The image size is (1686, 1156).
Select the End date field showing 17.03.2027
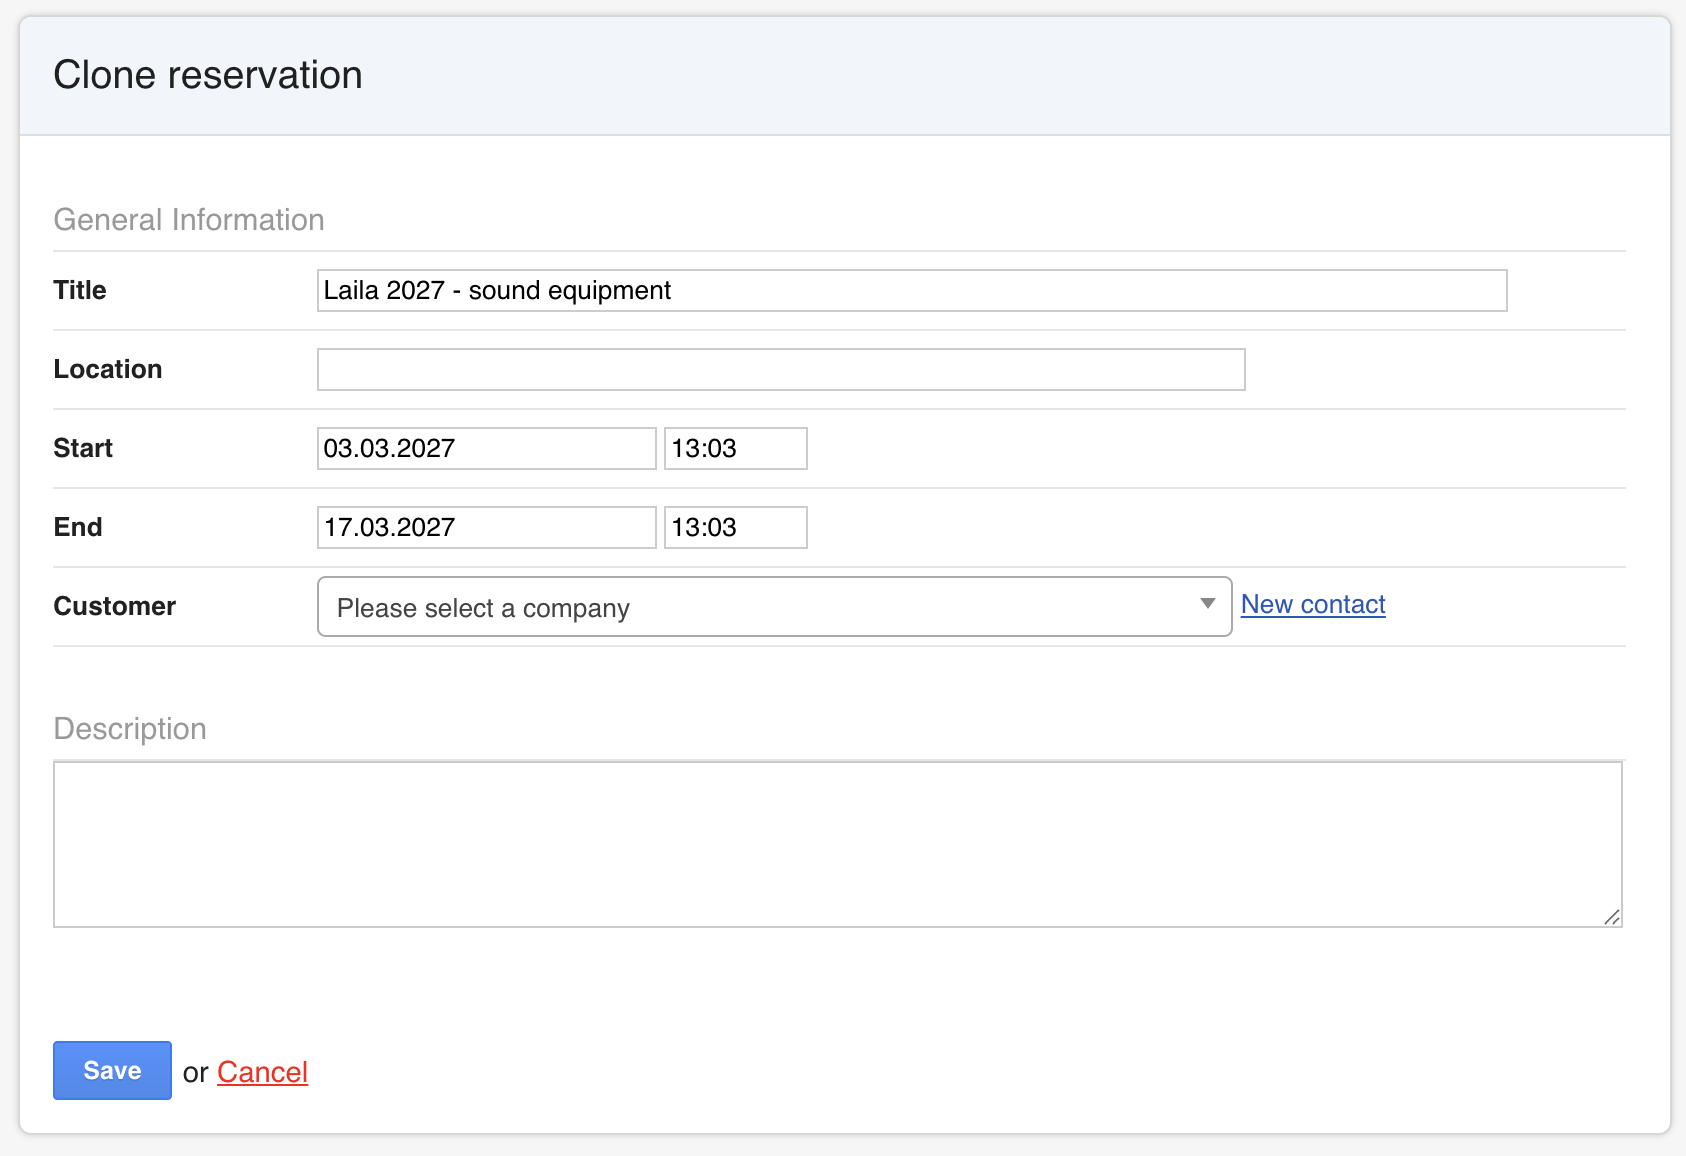point(486,527)
